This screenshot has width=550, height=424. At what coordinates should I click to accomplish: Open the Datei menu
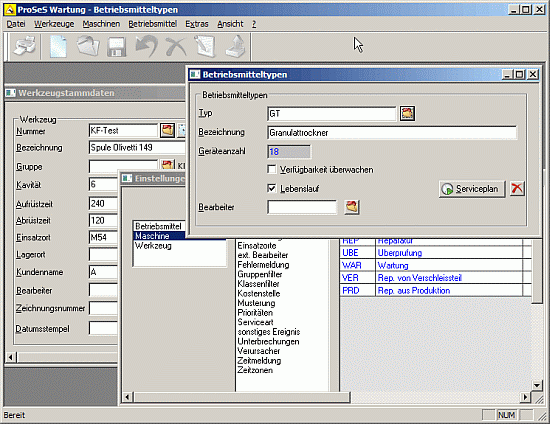[16, 24]
